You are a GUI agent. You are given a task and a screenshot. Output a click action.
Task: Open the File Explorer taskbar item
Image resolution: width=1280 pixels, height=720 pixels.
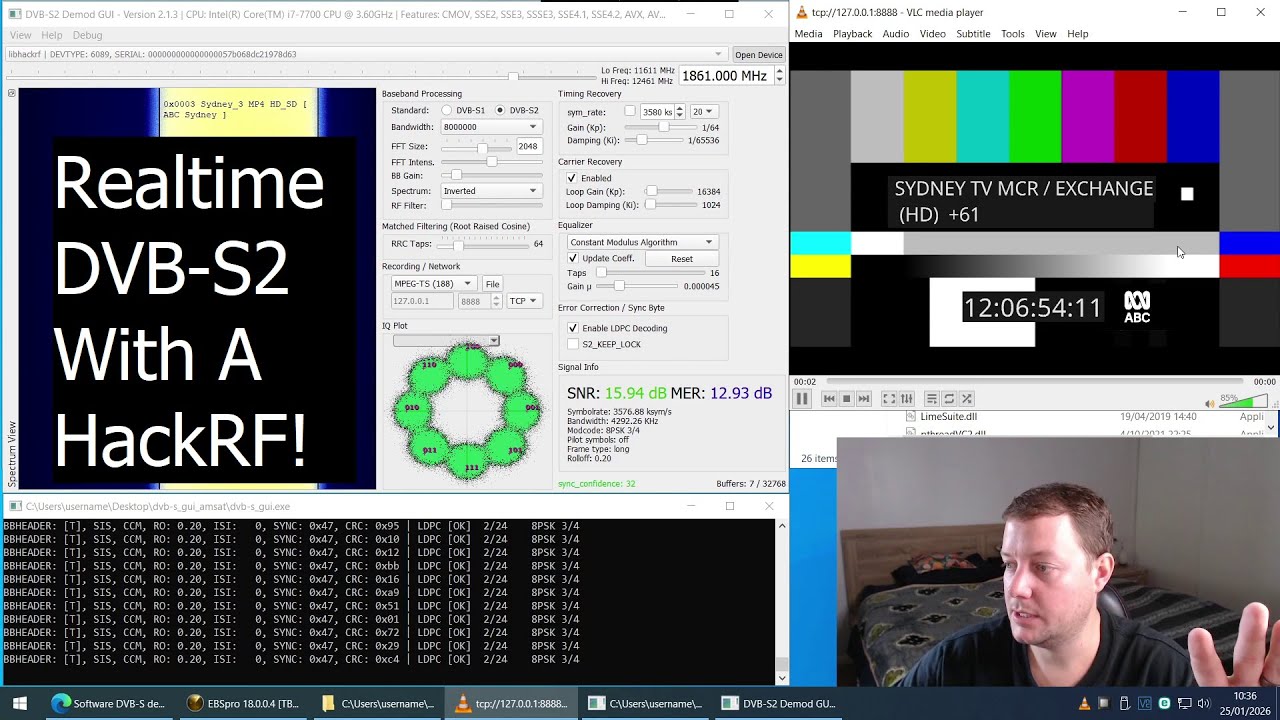point(378,703)
